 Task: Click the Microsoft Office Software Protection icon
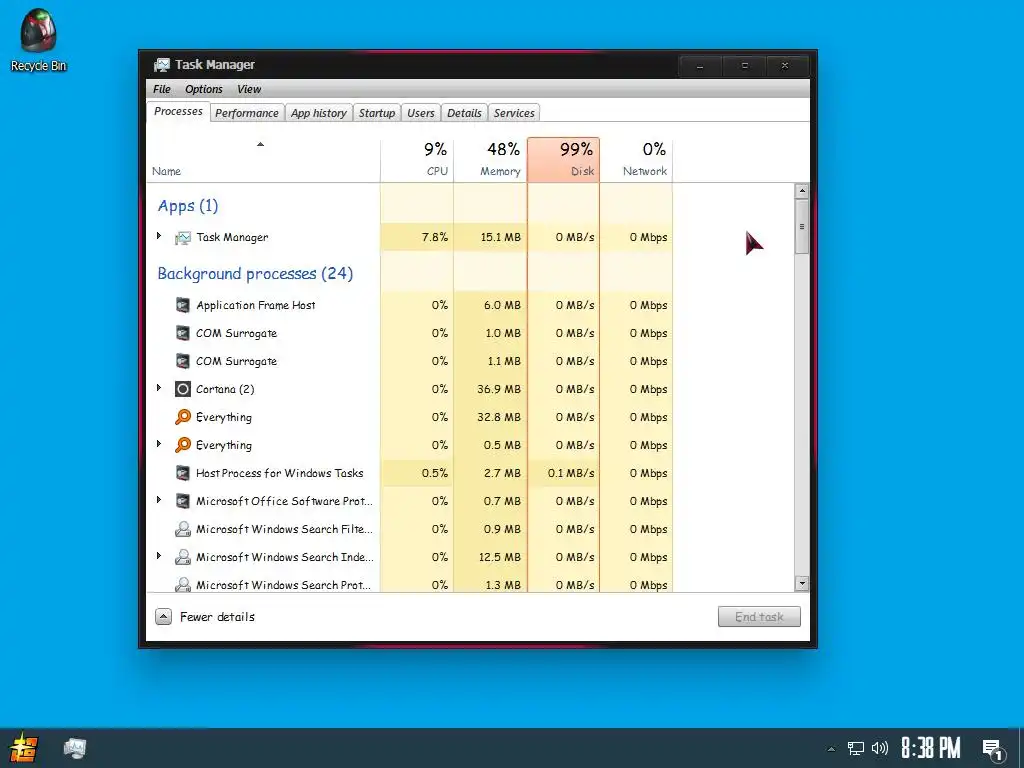(x=183, y=501)
